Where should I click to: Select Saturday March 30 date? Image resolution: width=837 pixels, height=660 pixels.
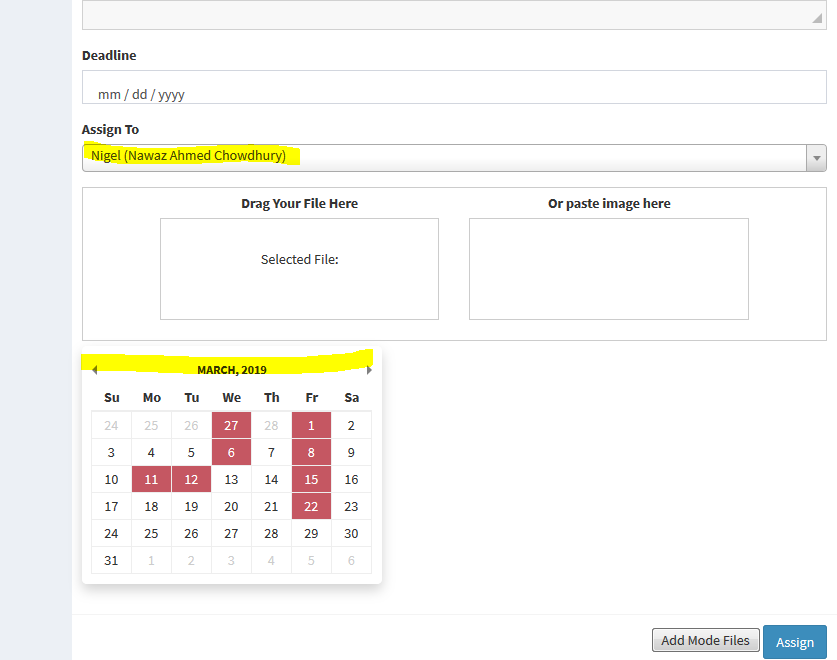click(351, 533)
